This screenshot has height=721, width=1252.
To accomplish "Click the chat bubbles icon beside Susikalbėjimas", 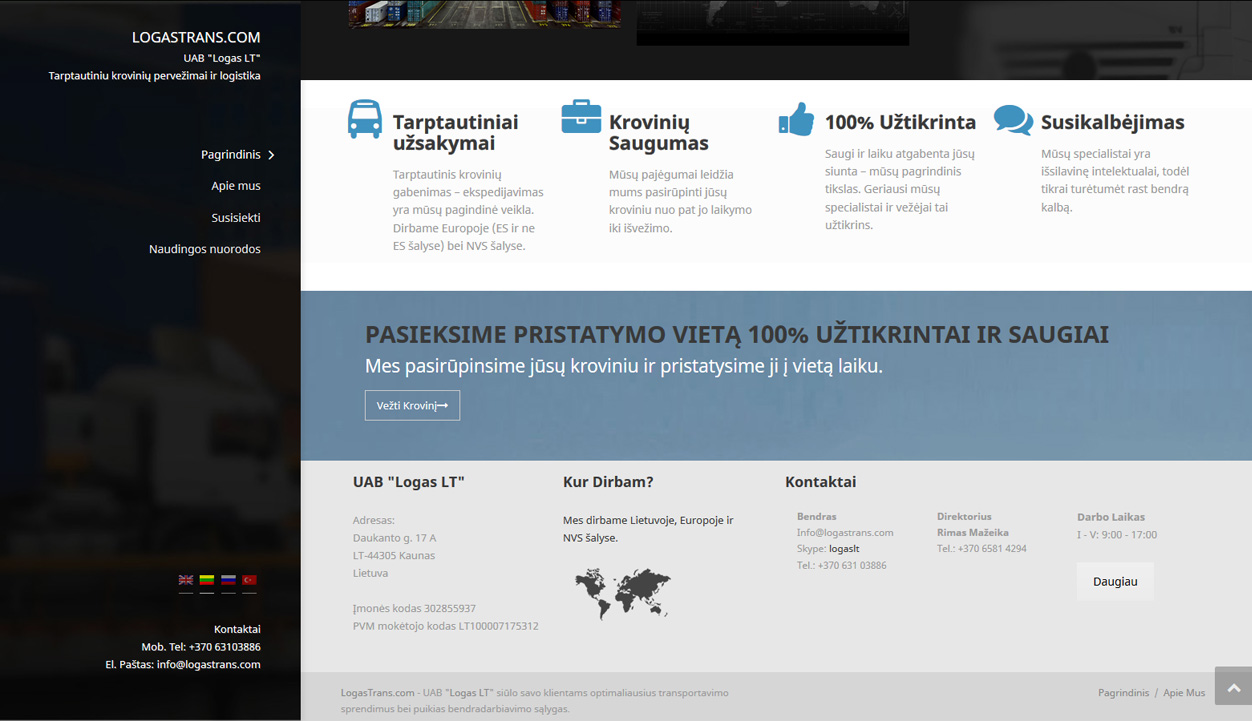I will coord(1013,120).
